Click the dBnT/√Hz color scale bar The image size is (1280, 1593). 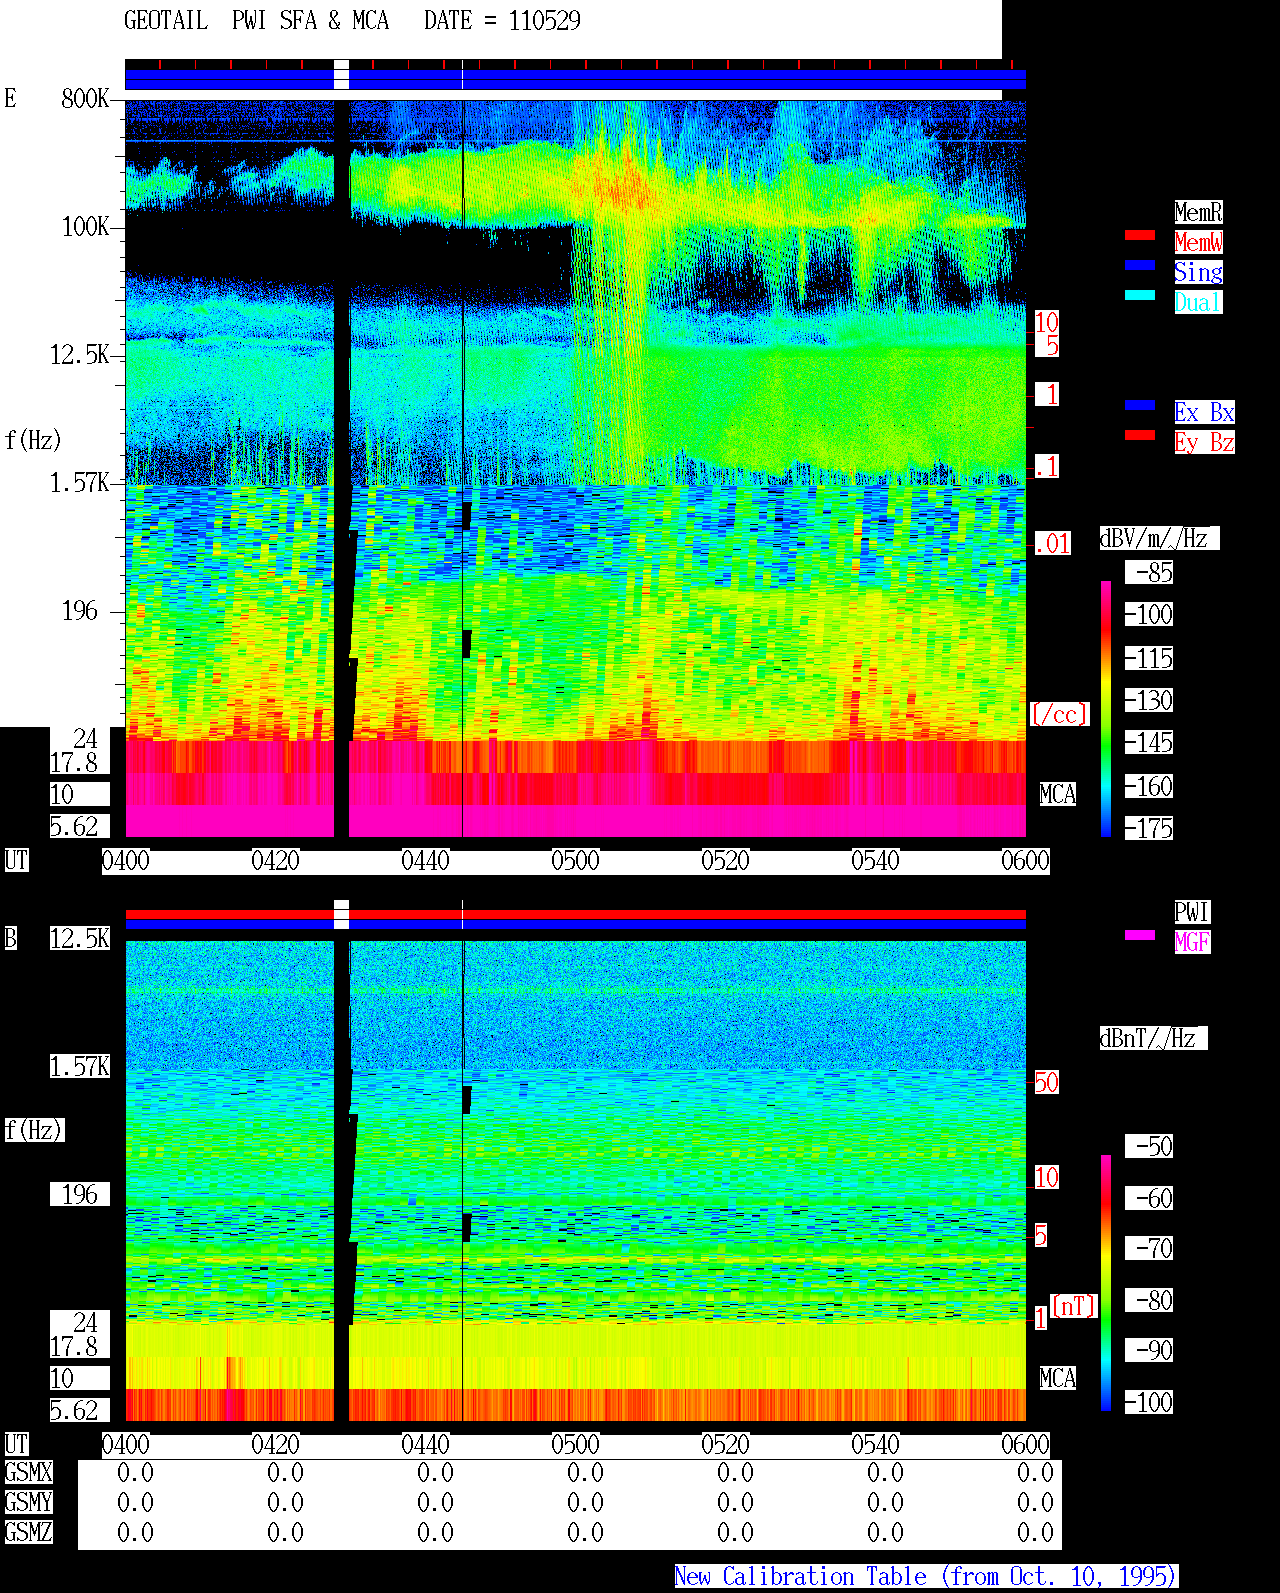[1106, 1283]
